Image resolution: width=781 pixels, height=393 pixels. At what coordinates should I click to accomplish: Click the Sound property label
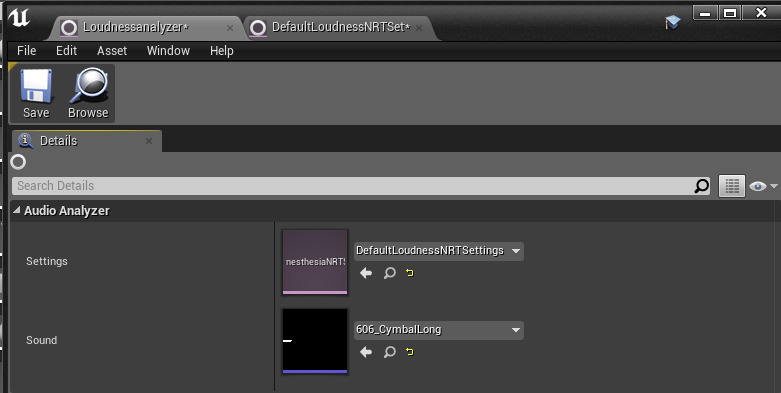coord(41,340)
